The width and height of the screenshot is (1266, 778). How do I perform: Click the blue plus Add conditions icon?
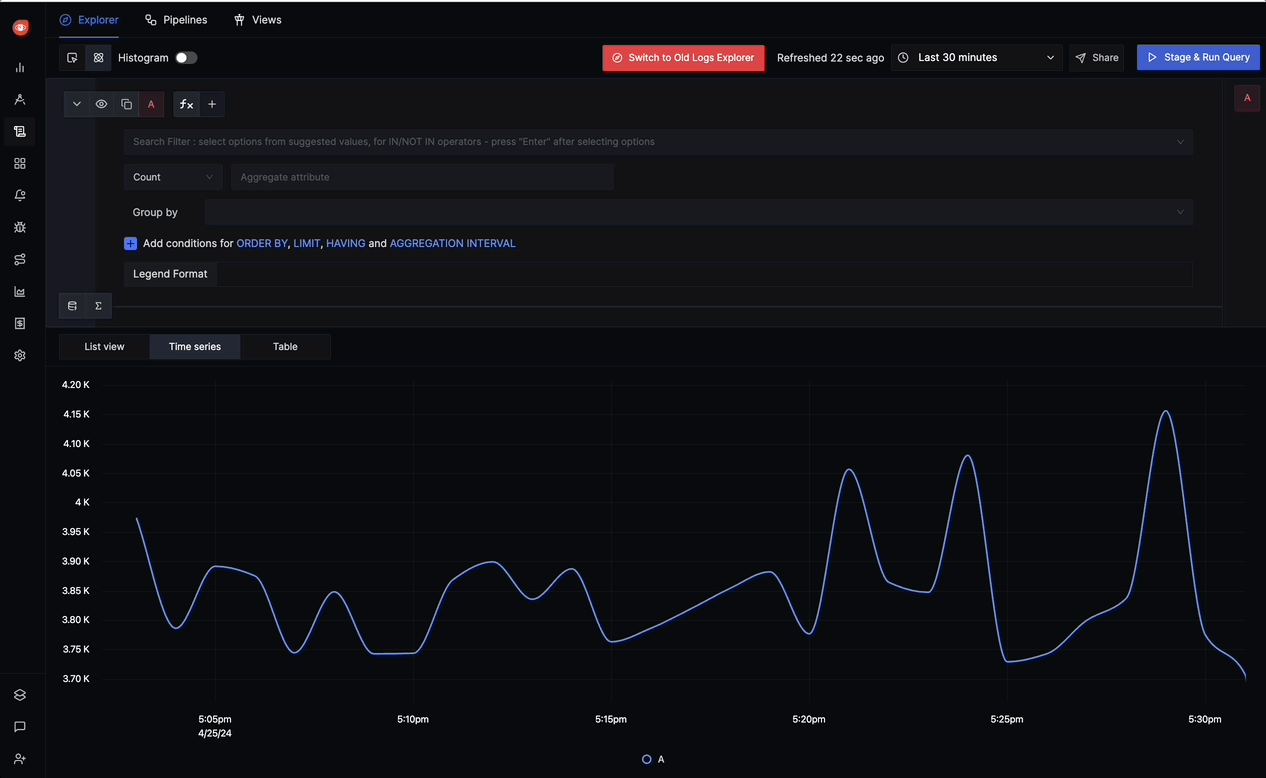130,244
